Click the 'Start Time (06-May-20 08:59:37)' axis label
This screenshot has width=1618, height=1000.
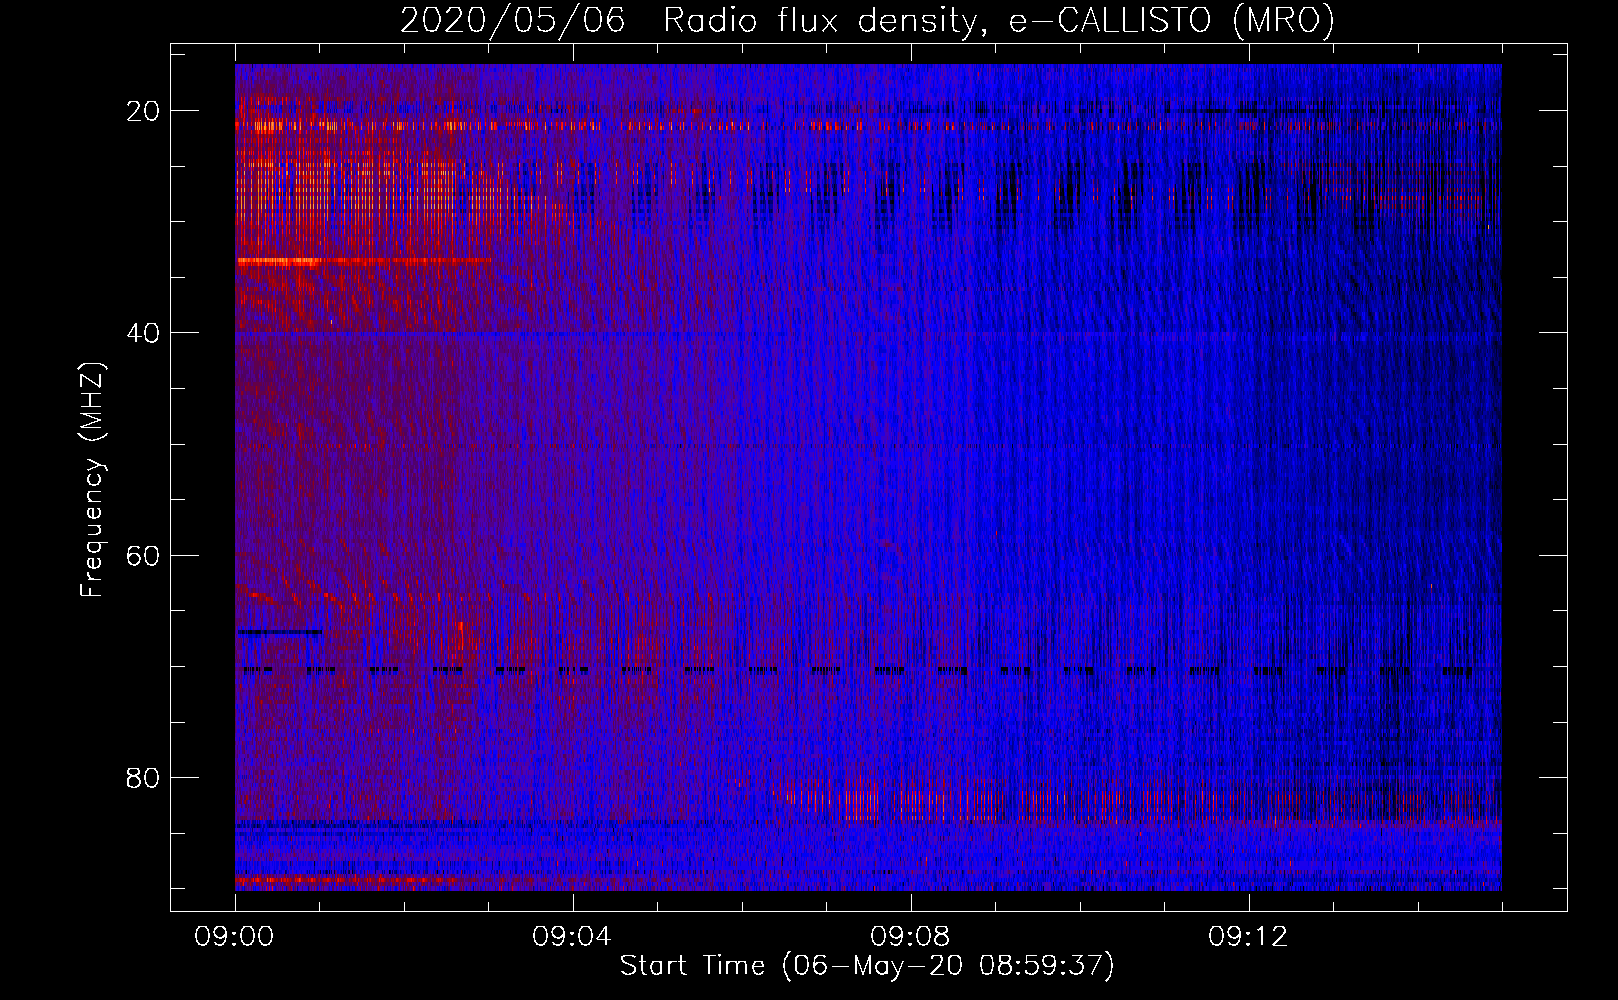coord(867,966)
